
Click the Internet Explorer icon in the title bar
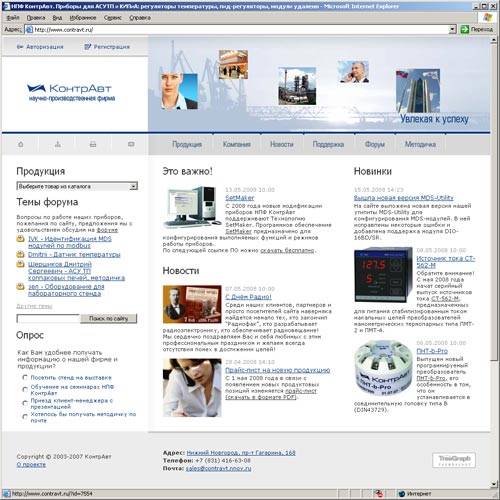coord(6,6)
